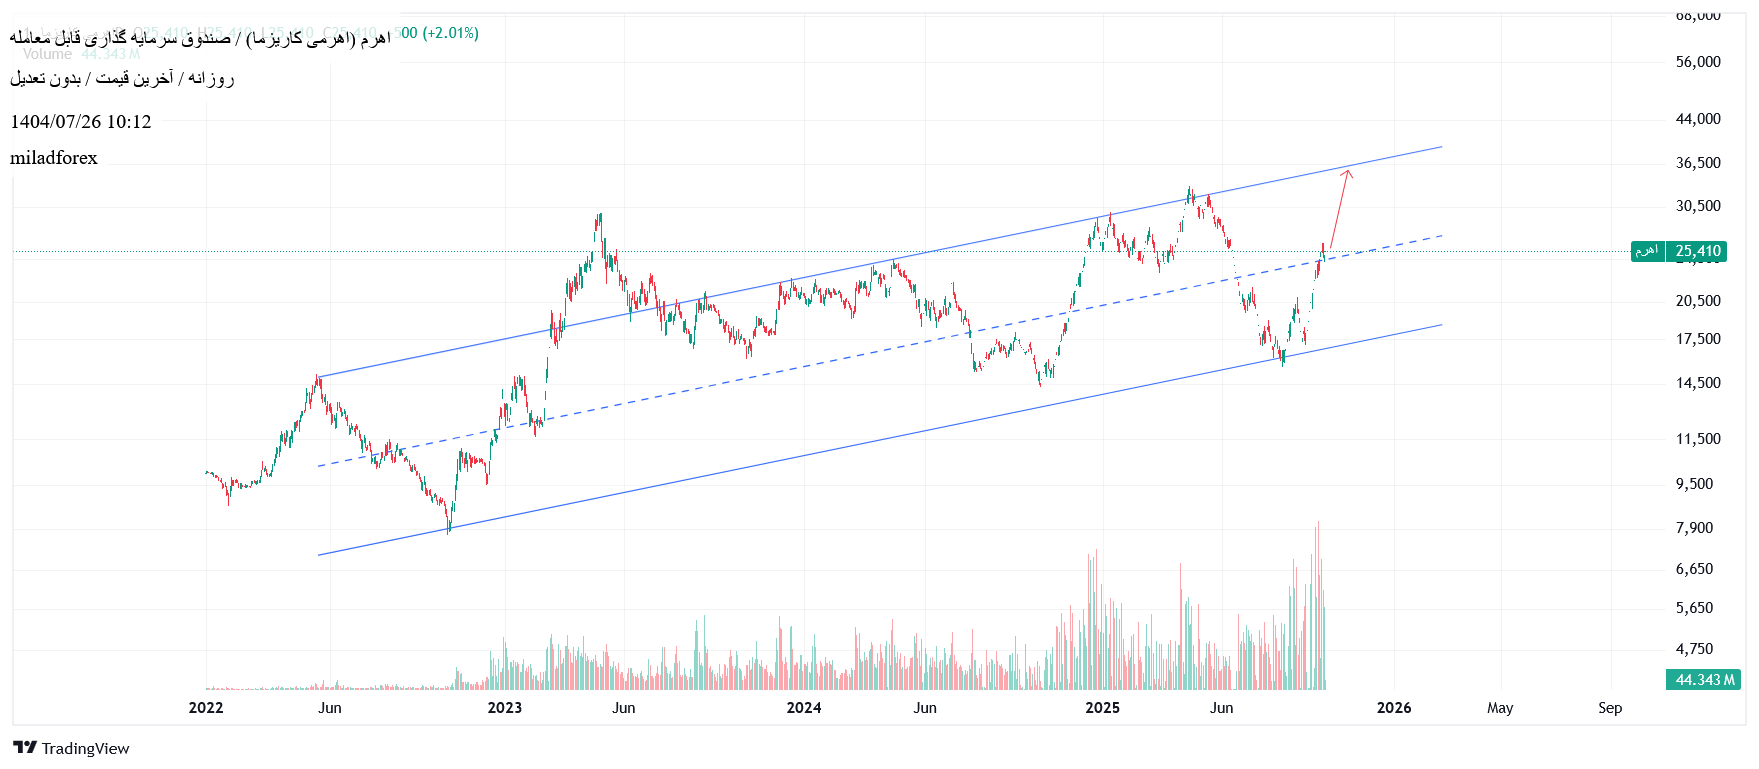Click the 2025 time axis label
Viewport: 1759px width, 769px height.
tap(1102, 708)
